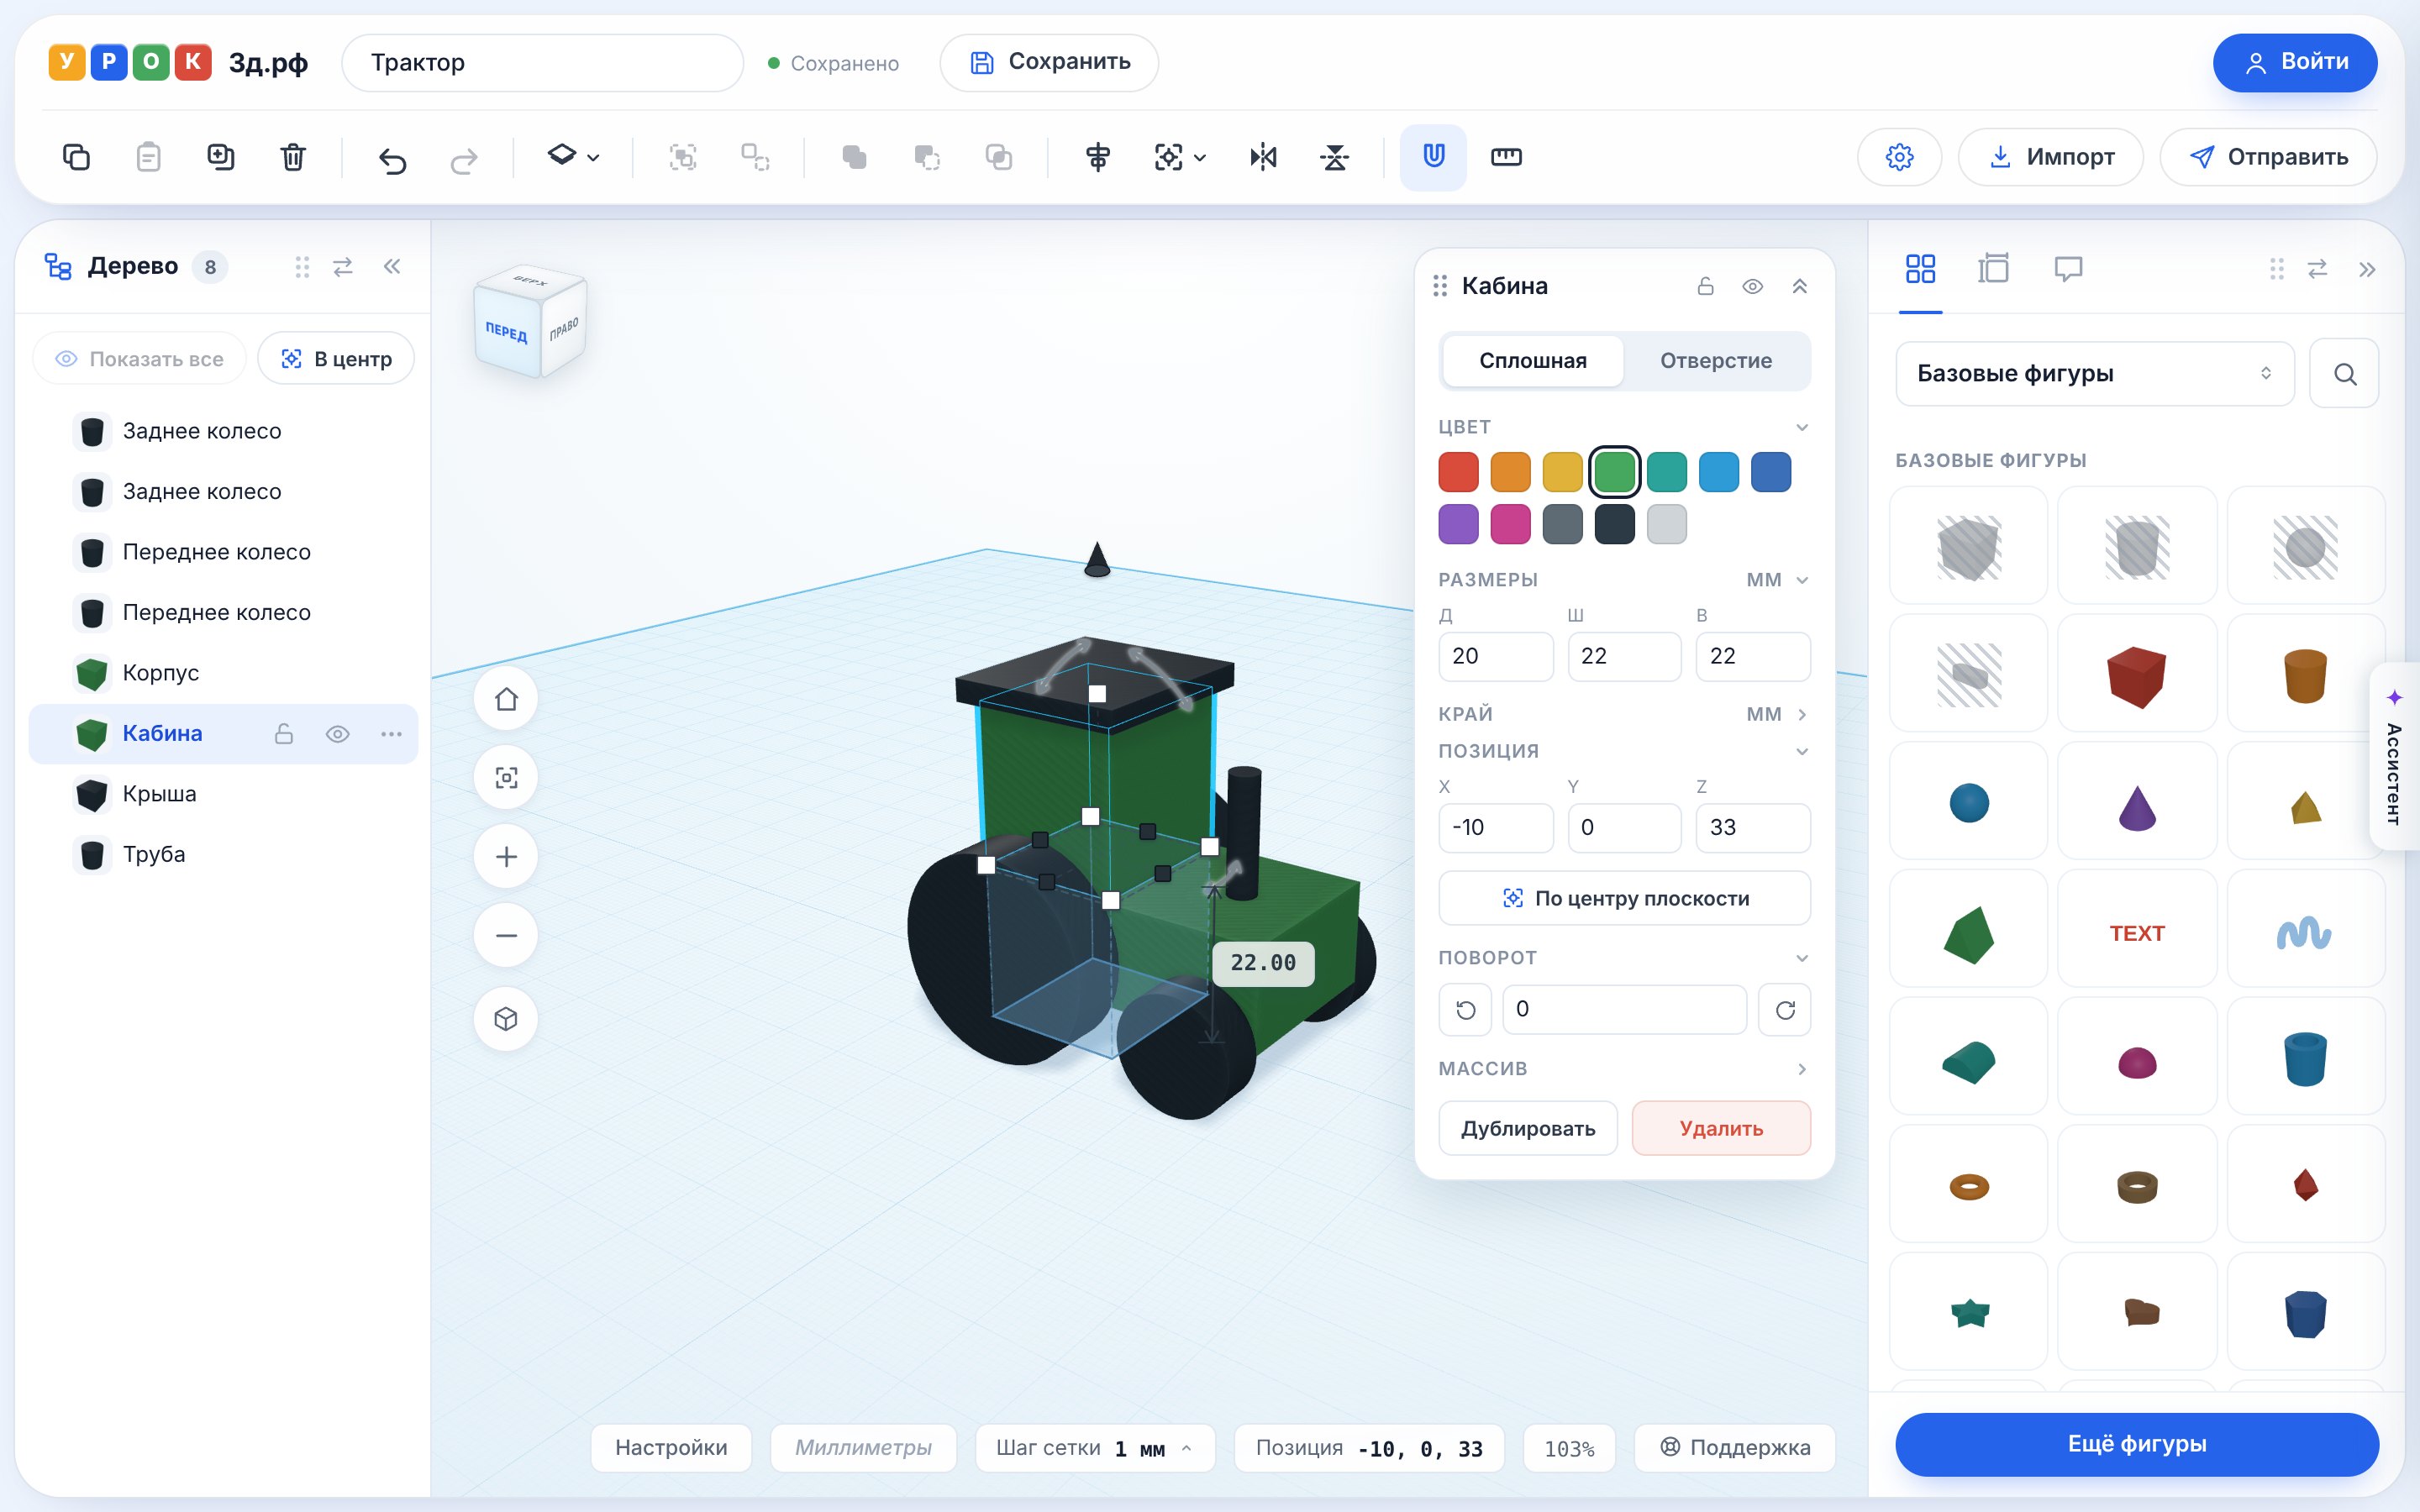Open the Базовые фигуры category dropdown

2094,374
